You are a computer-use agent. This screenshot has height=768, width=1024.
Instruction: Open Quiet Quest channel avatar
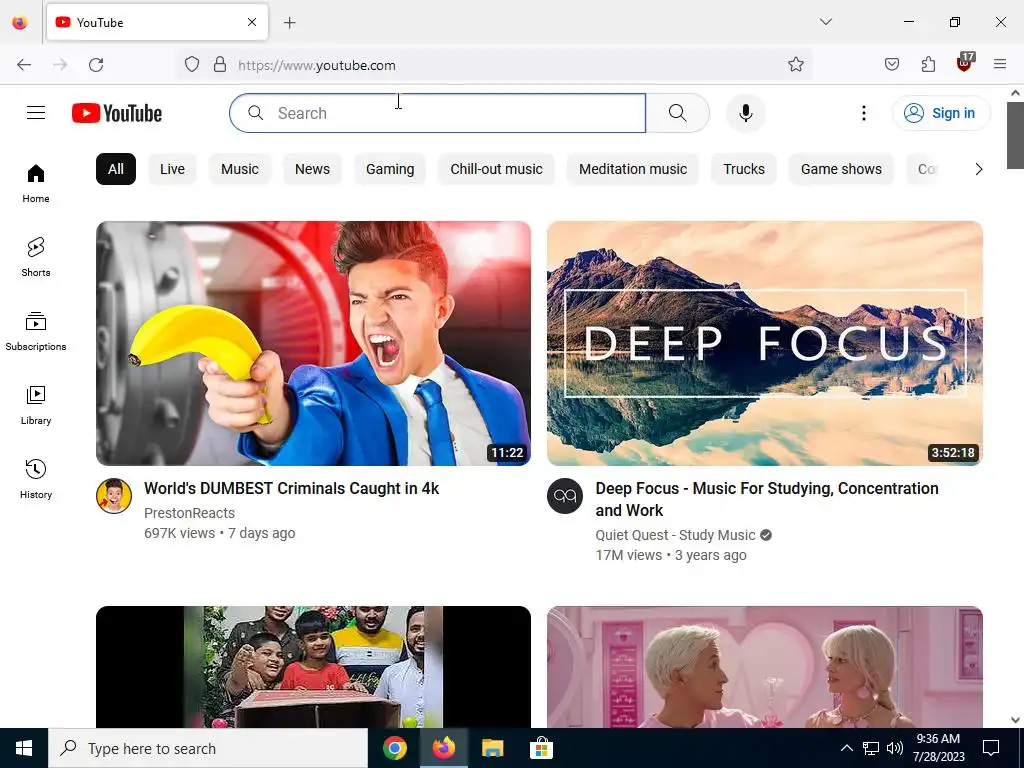point(565,496)
